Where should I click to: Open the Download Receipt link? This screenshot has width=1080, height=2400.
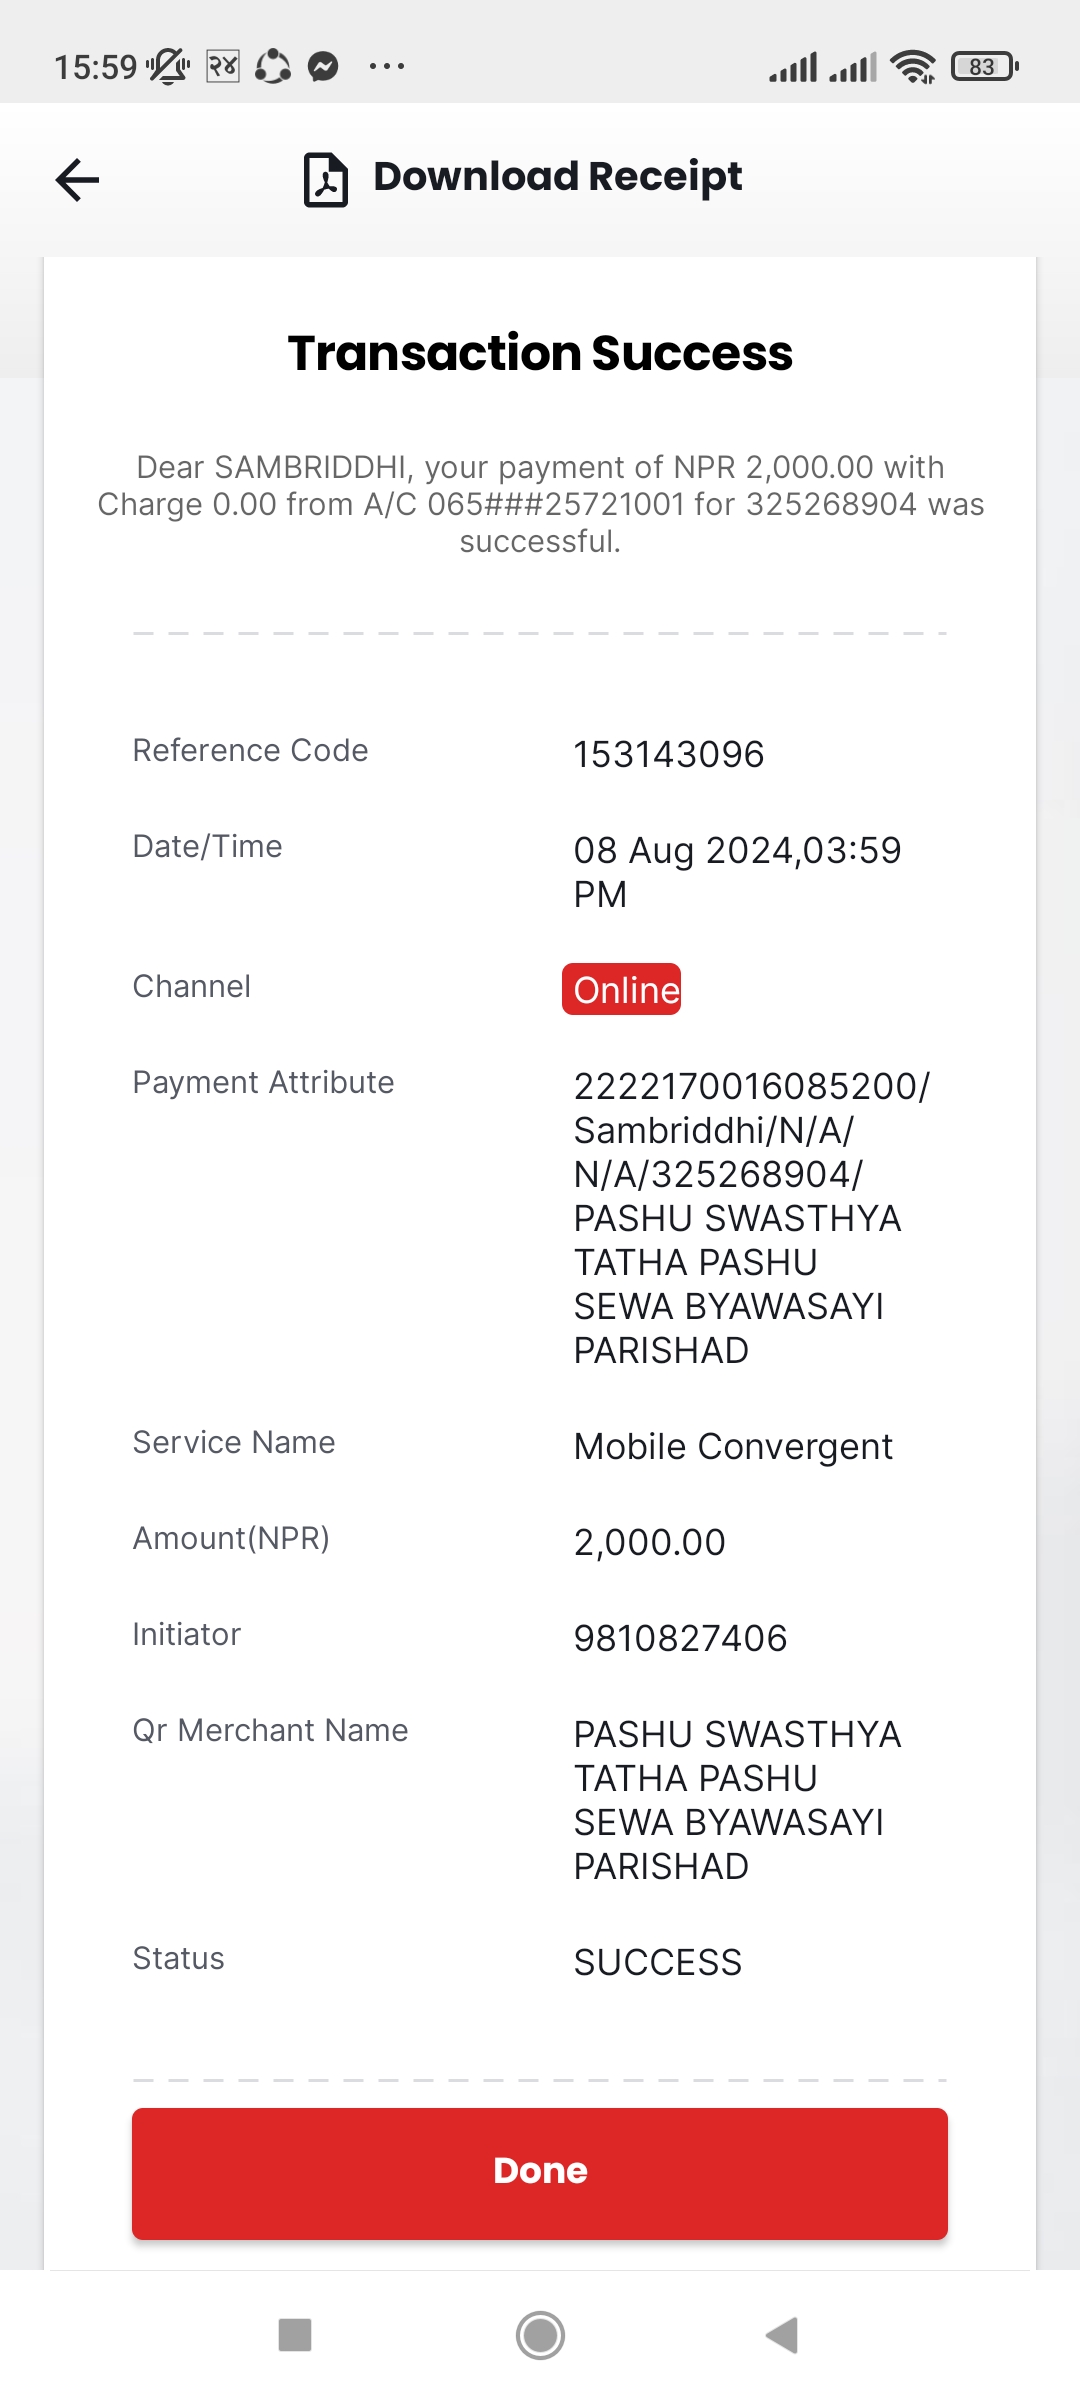(557, 177)
